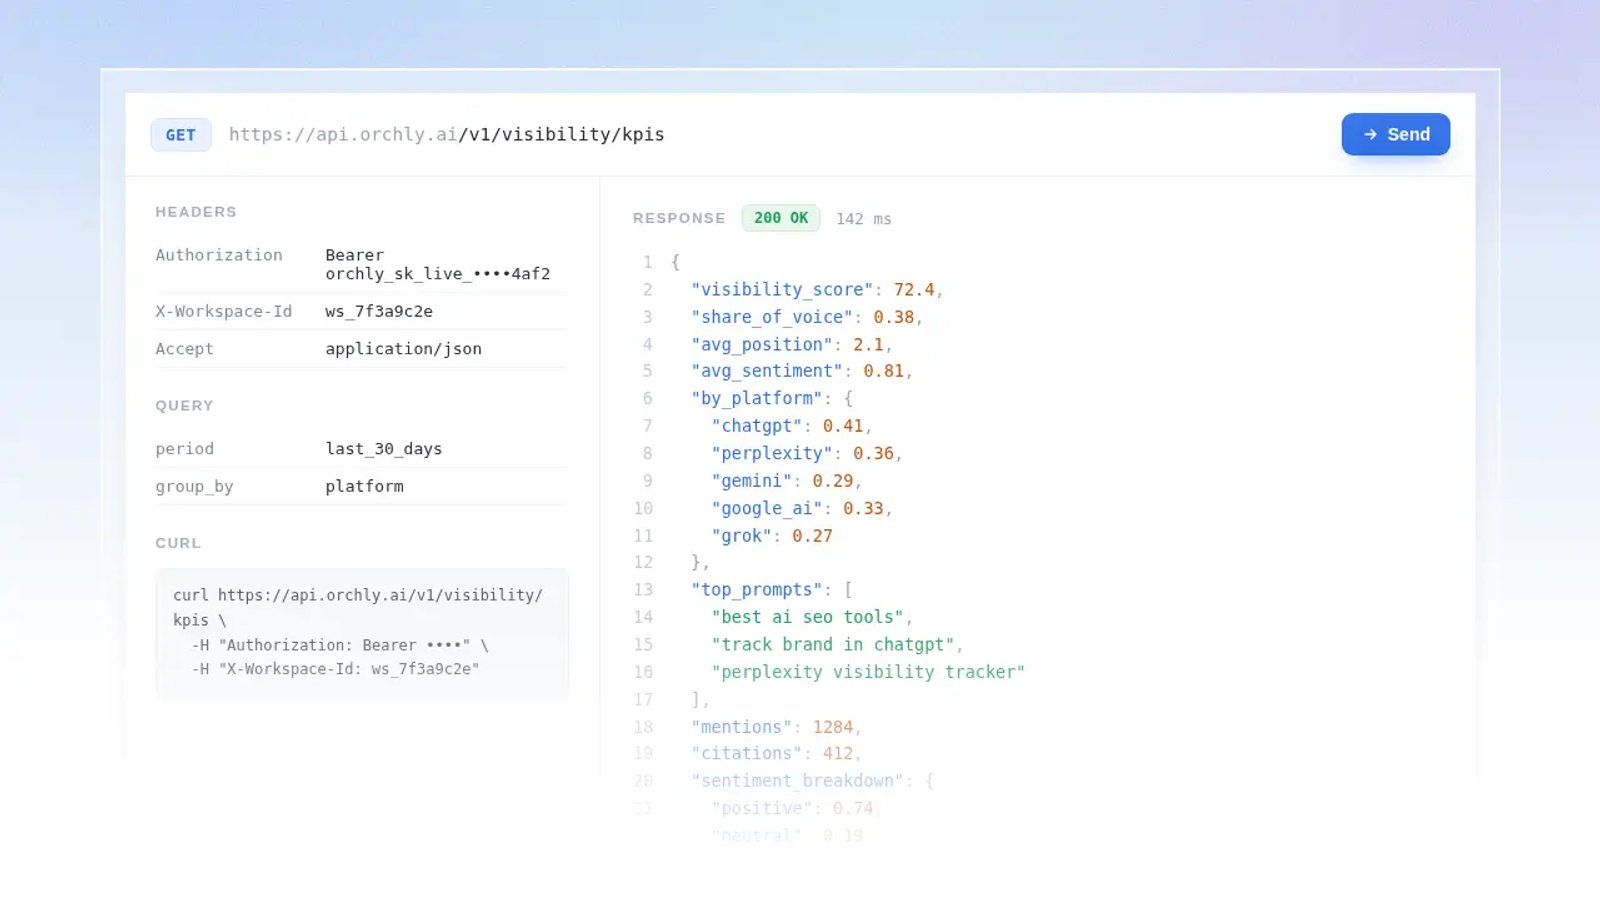Select the 72.4 value

pyautogui.click(x=914, y=290)
